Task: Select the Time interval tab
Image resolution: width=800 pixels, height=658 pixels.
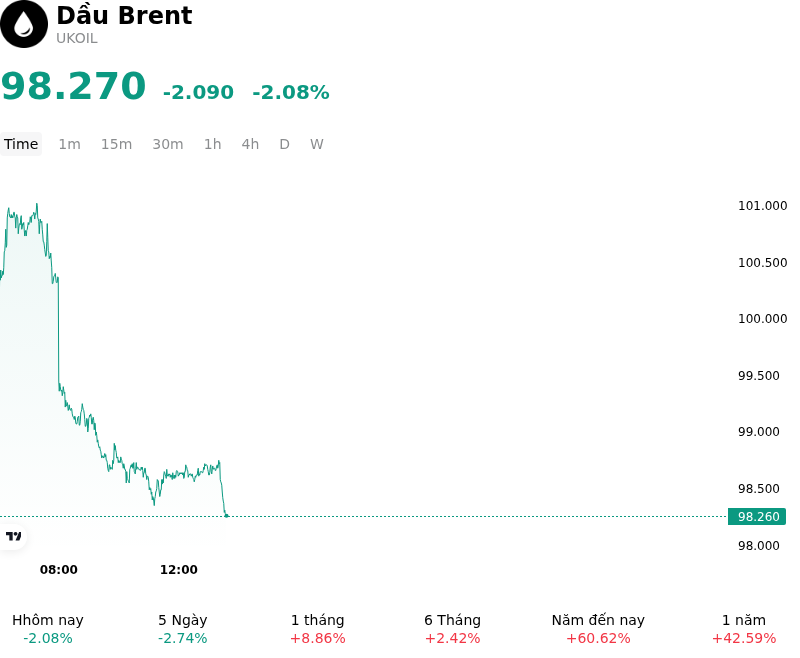Action: coord(21,144)
